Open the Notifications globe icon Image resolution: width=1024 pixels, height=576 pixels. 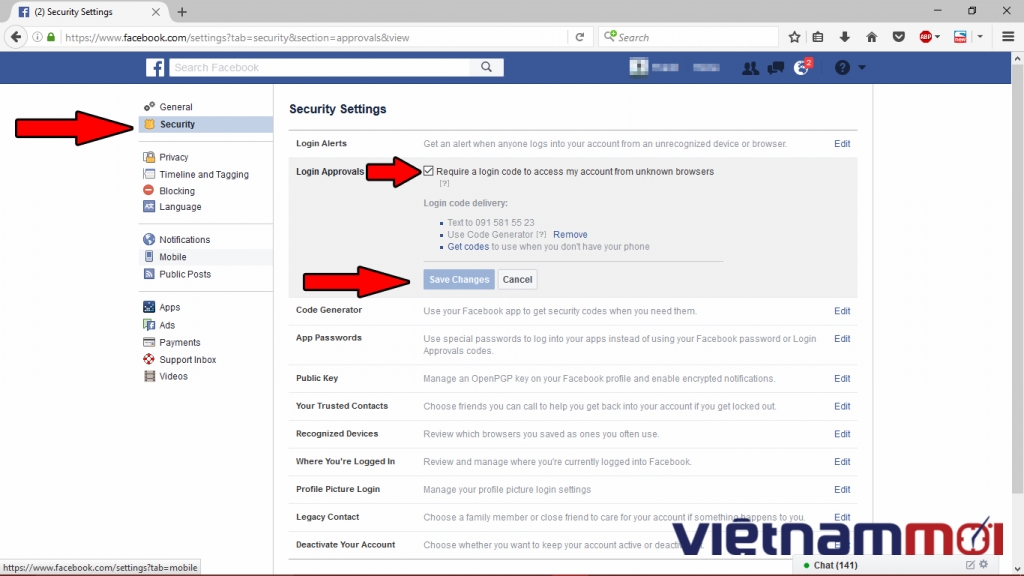tap(801, 67)
